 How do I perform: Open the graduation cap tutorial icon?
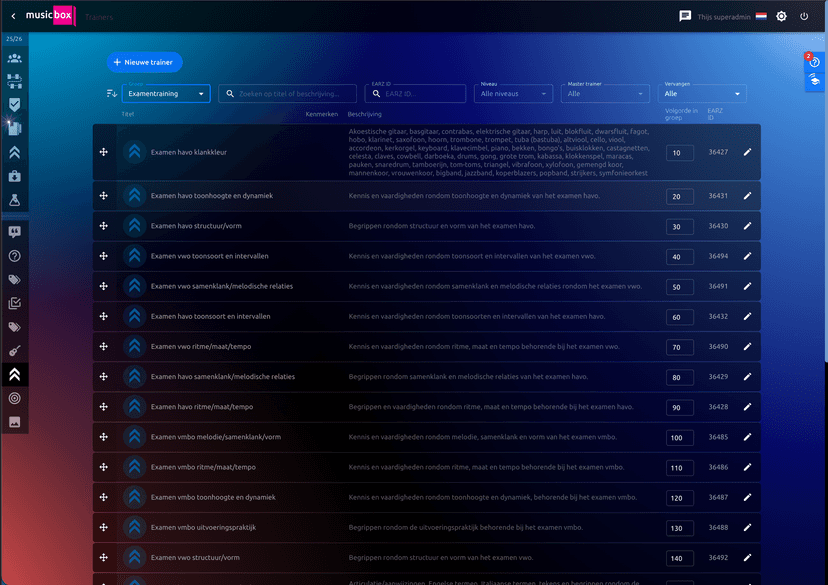coord(814,80)
